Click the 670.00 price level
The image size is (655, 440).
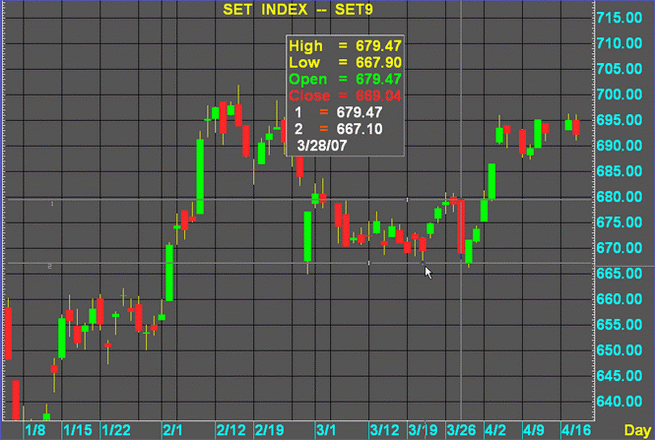click(619, 248)
